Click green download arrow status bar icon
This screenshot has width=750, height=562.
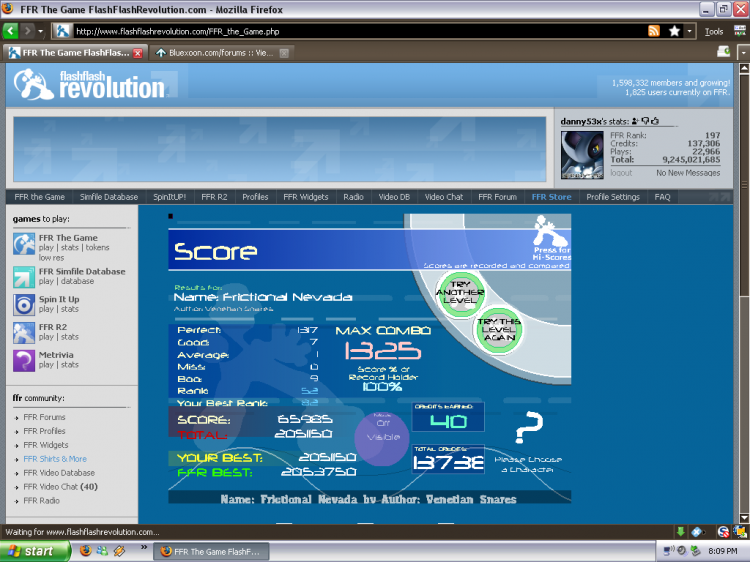point(680,532)
